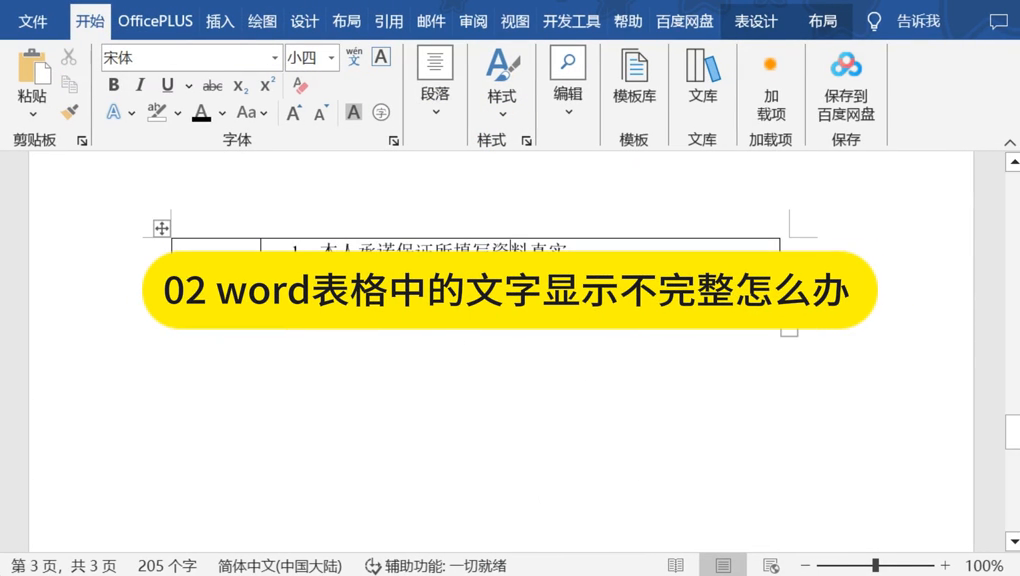Enable Strikethrough formatting

[212, 85]
